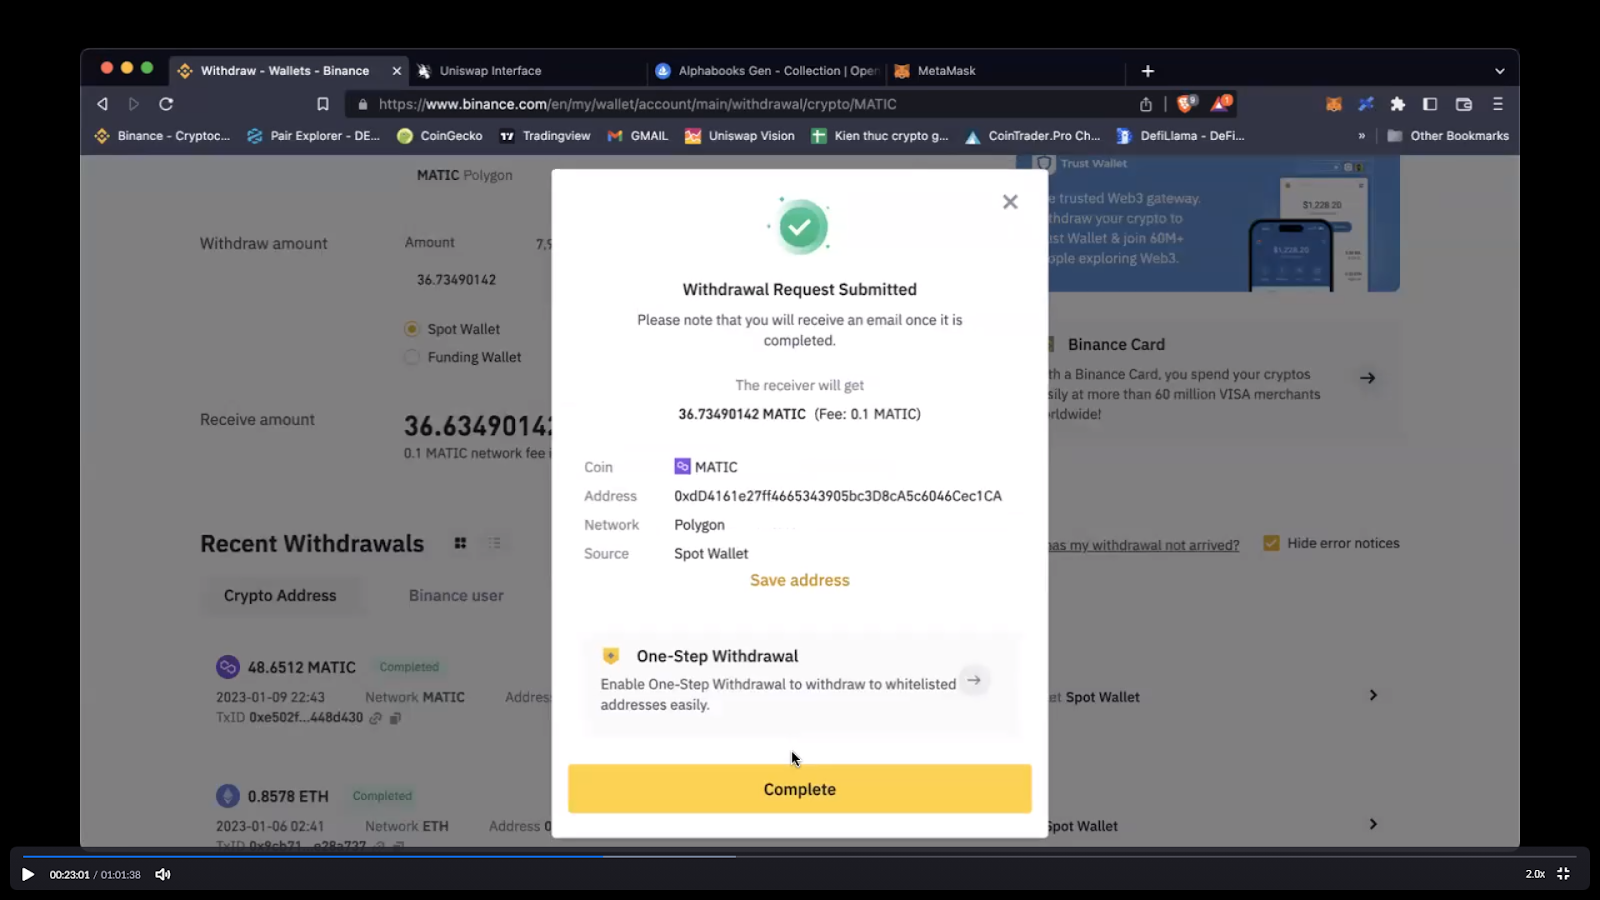Seek on the video progress bar
Screen dimensions: 1600x900
coord(799,856)
